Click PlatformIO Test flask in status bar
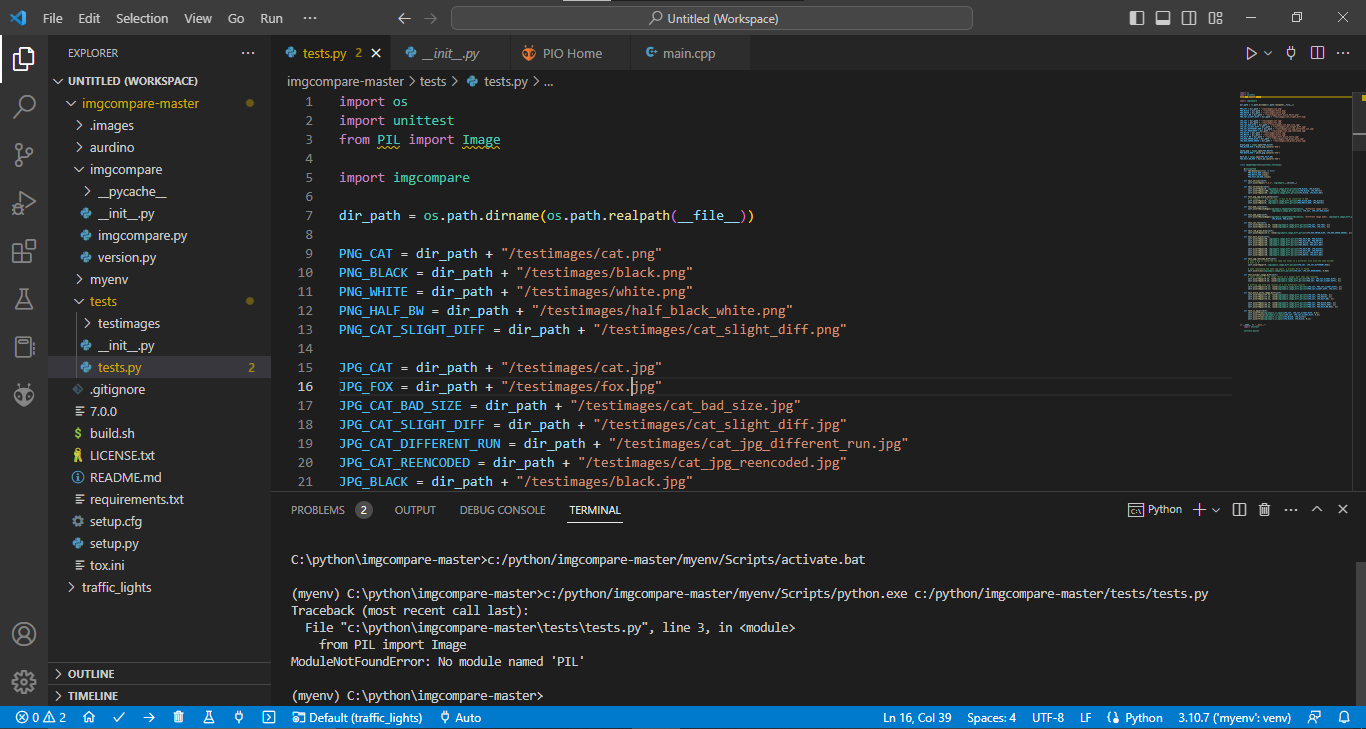This screenshot has width=1366, height=729. click(x=209, y=717)
